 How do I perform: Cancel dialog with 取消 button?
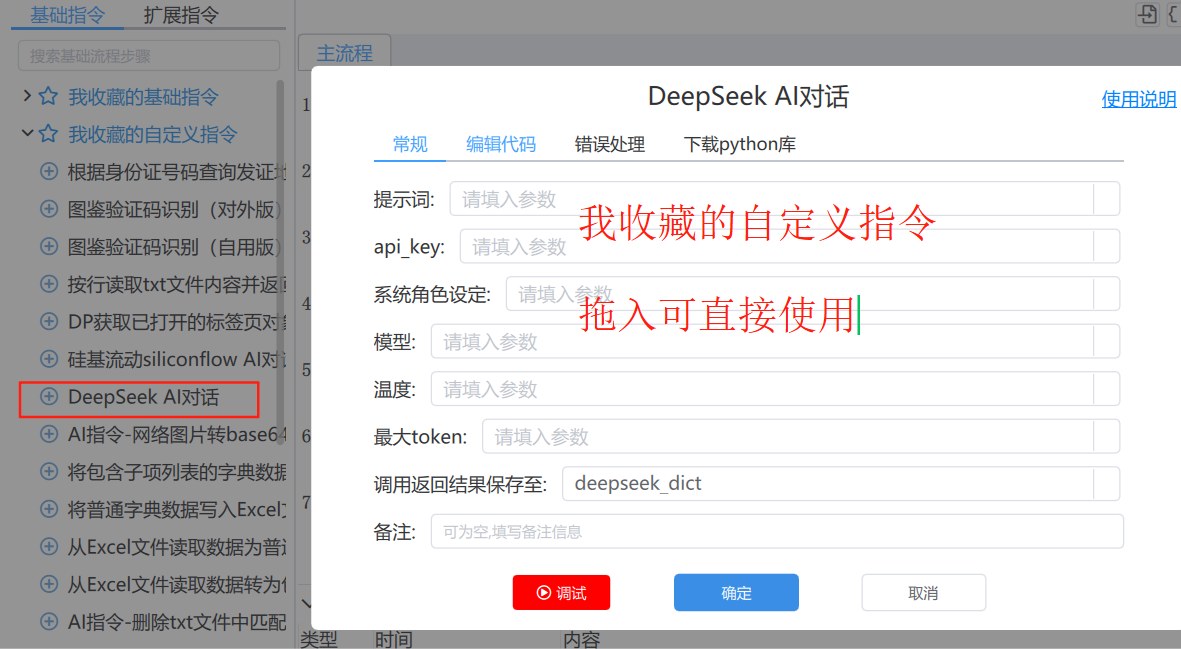point(923,593)
